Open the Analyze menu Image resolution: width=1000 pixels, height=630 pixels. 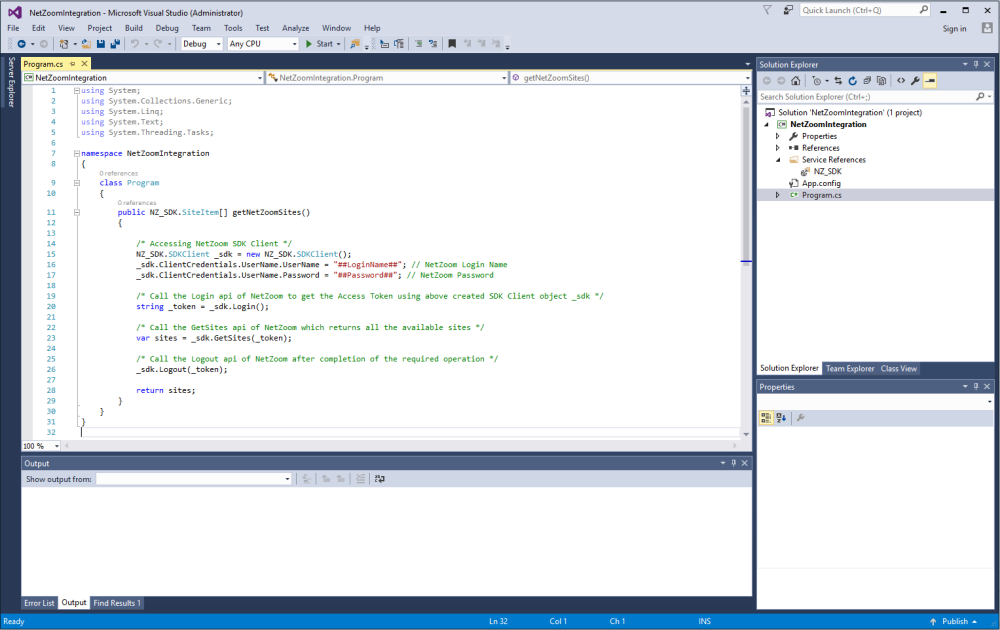point(296,28)
